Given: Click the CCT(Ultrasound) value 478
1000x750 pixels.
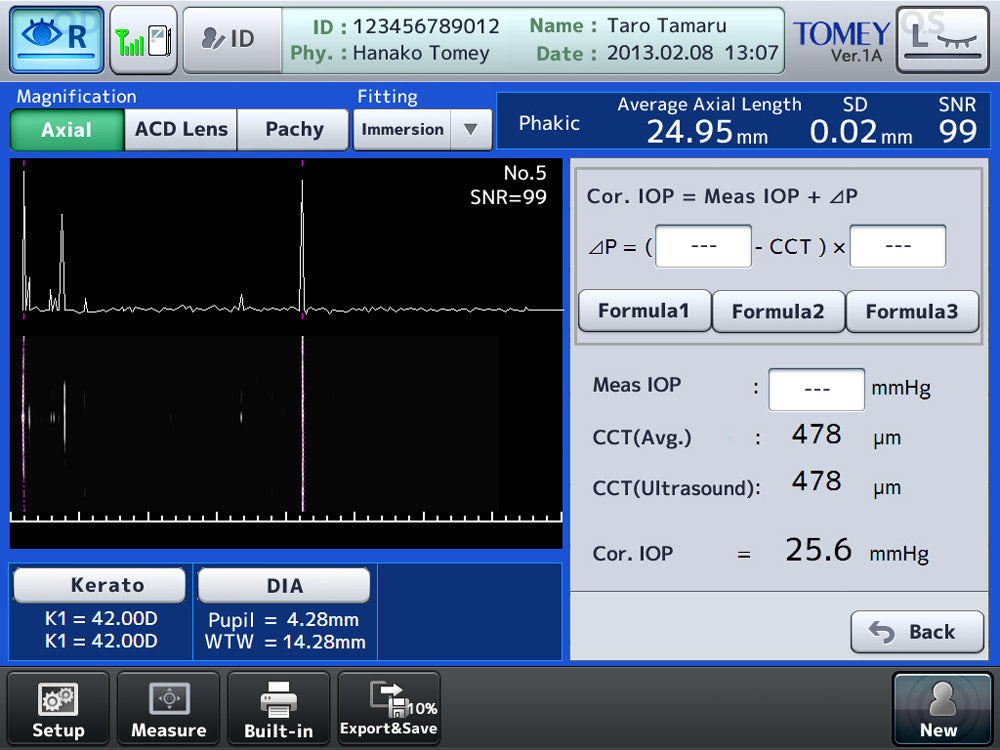Looking at the screenshot, I should point(817,481).
